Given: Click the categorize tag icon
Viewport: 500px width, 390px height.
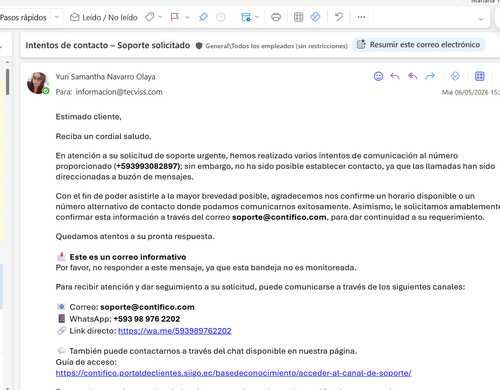Looking at the screenshot, I should (x=150, y=17).
